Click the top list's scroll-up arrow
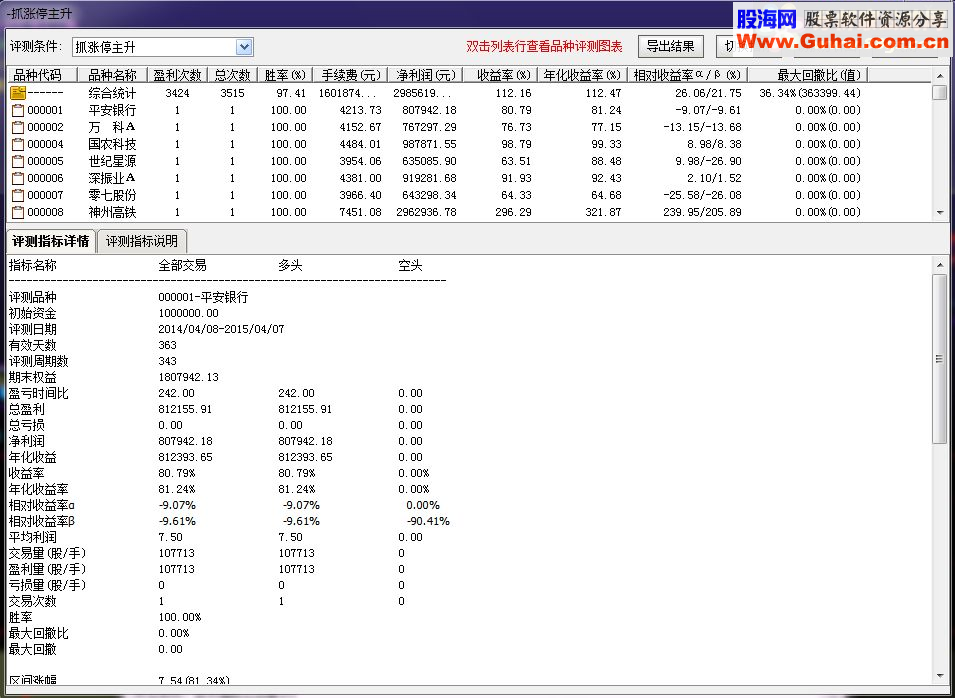 coord(940,76)
